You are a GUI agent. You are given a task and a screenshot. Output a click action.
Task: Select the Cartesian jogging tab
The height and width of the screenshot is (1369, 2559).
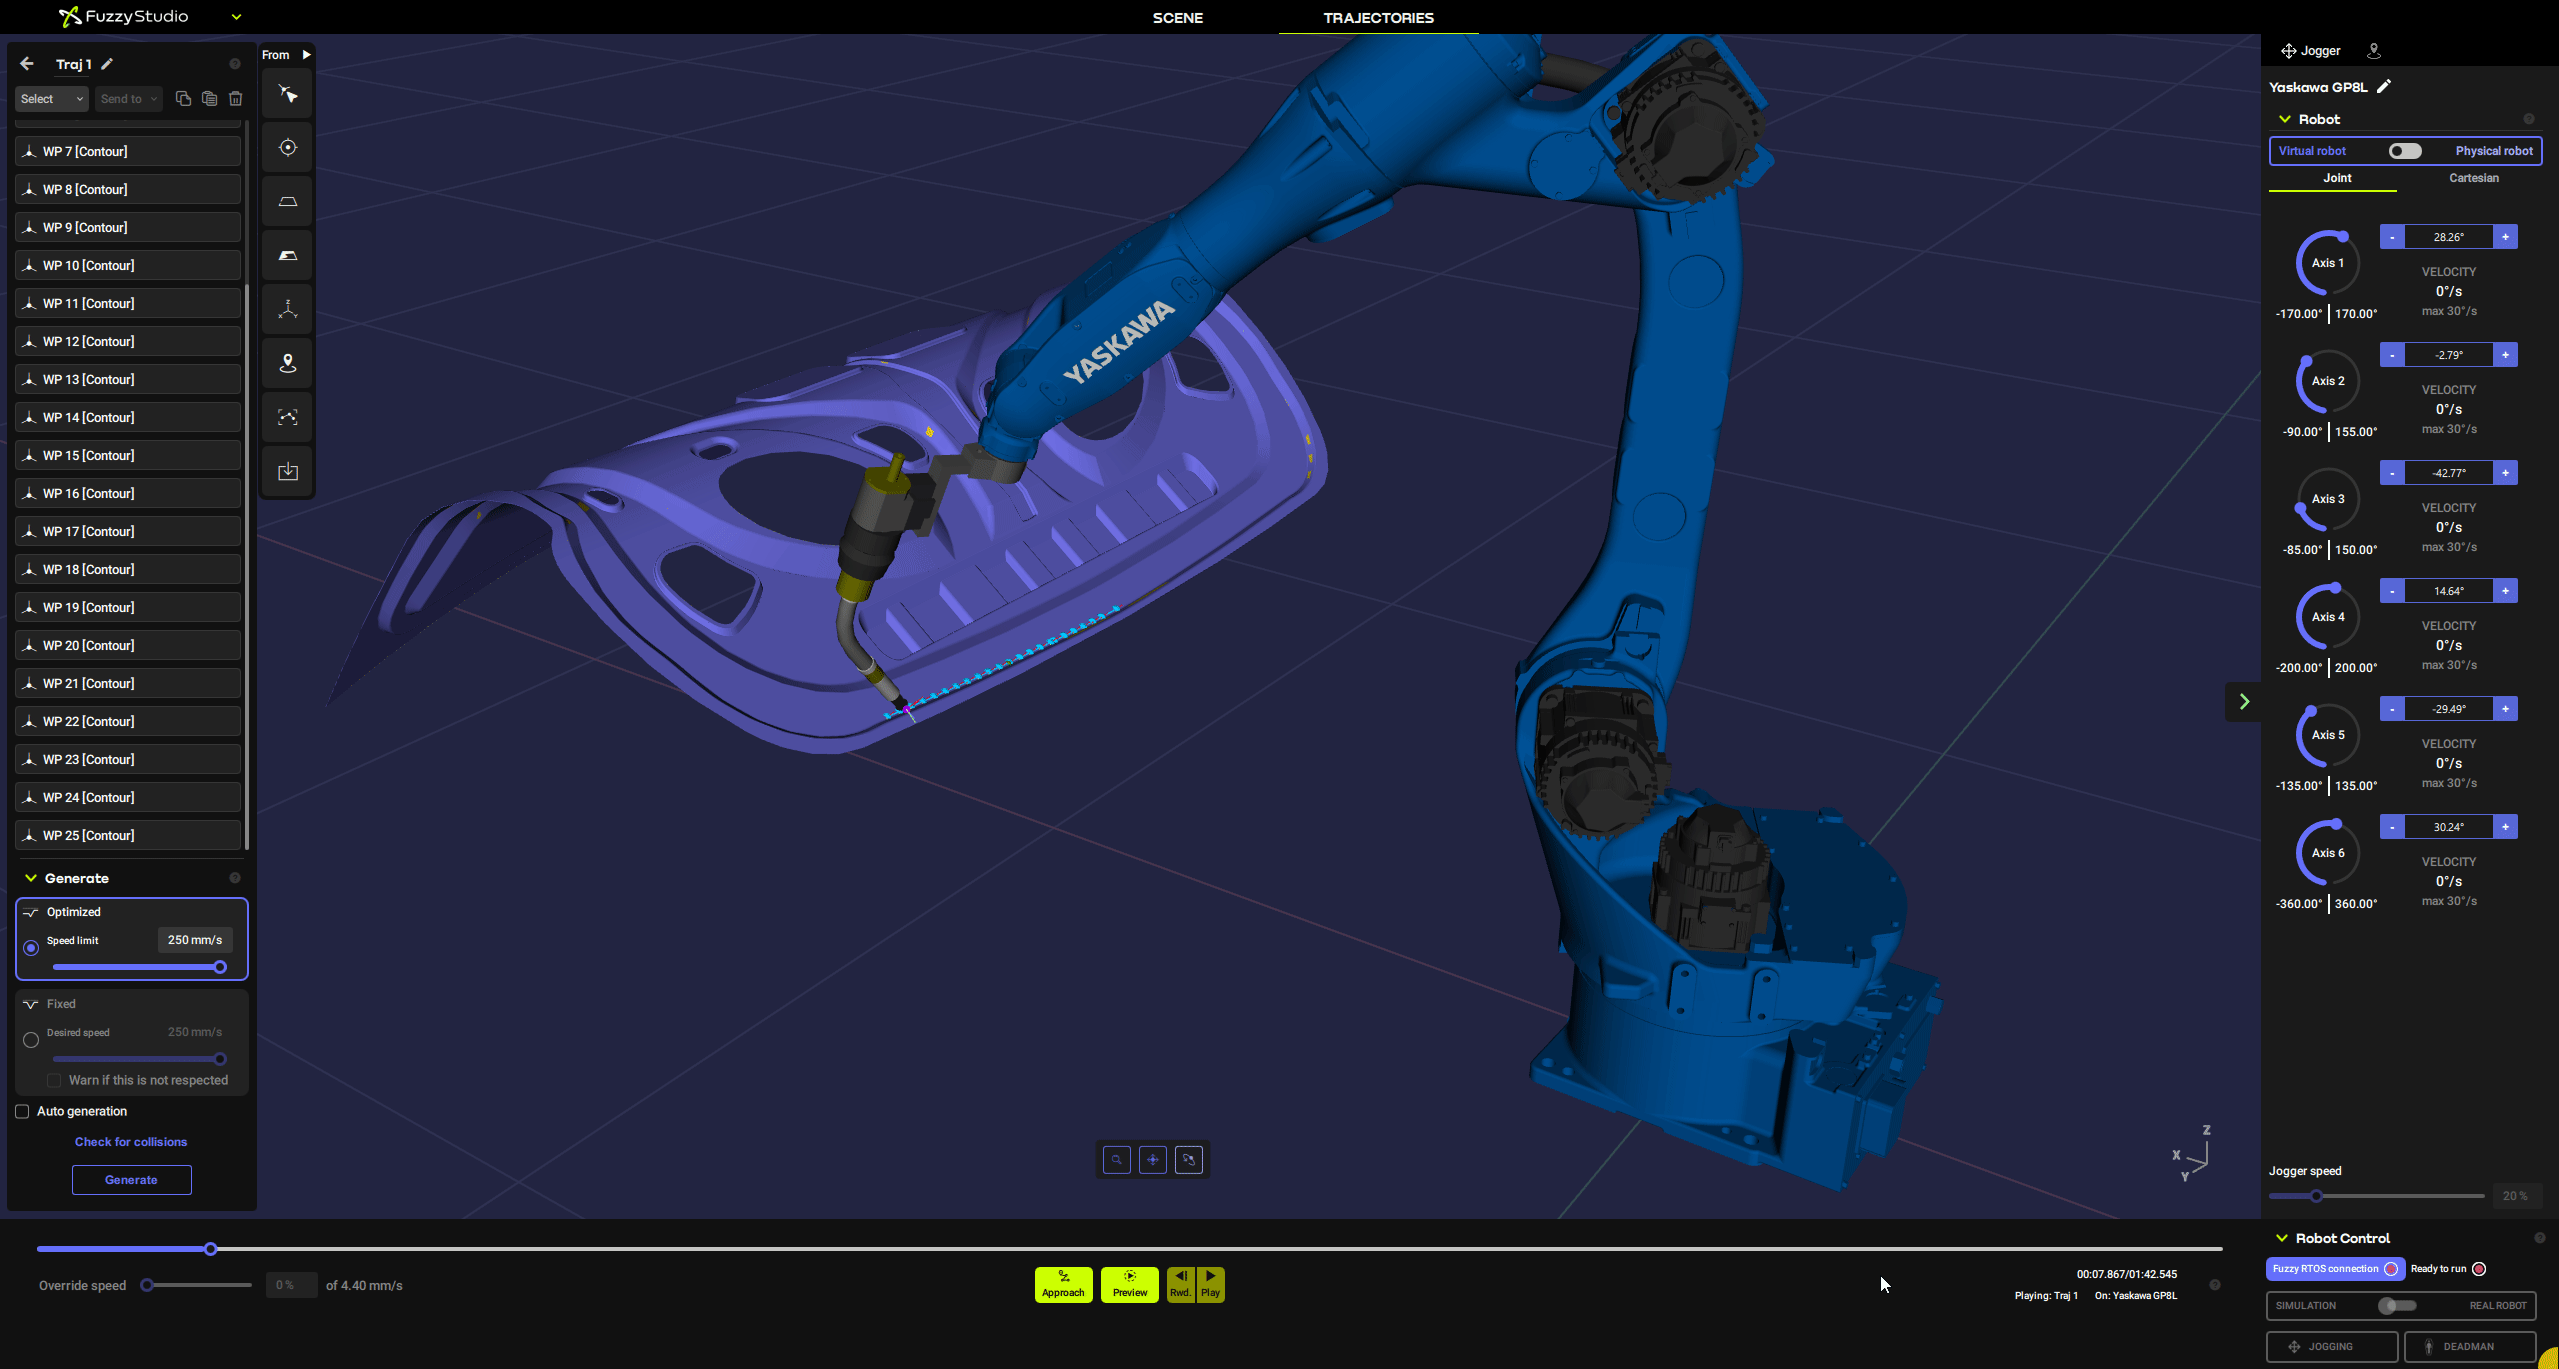coord(2473,178)
